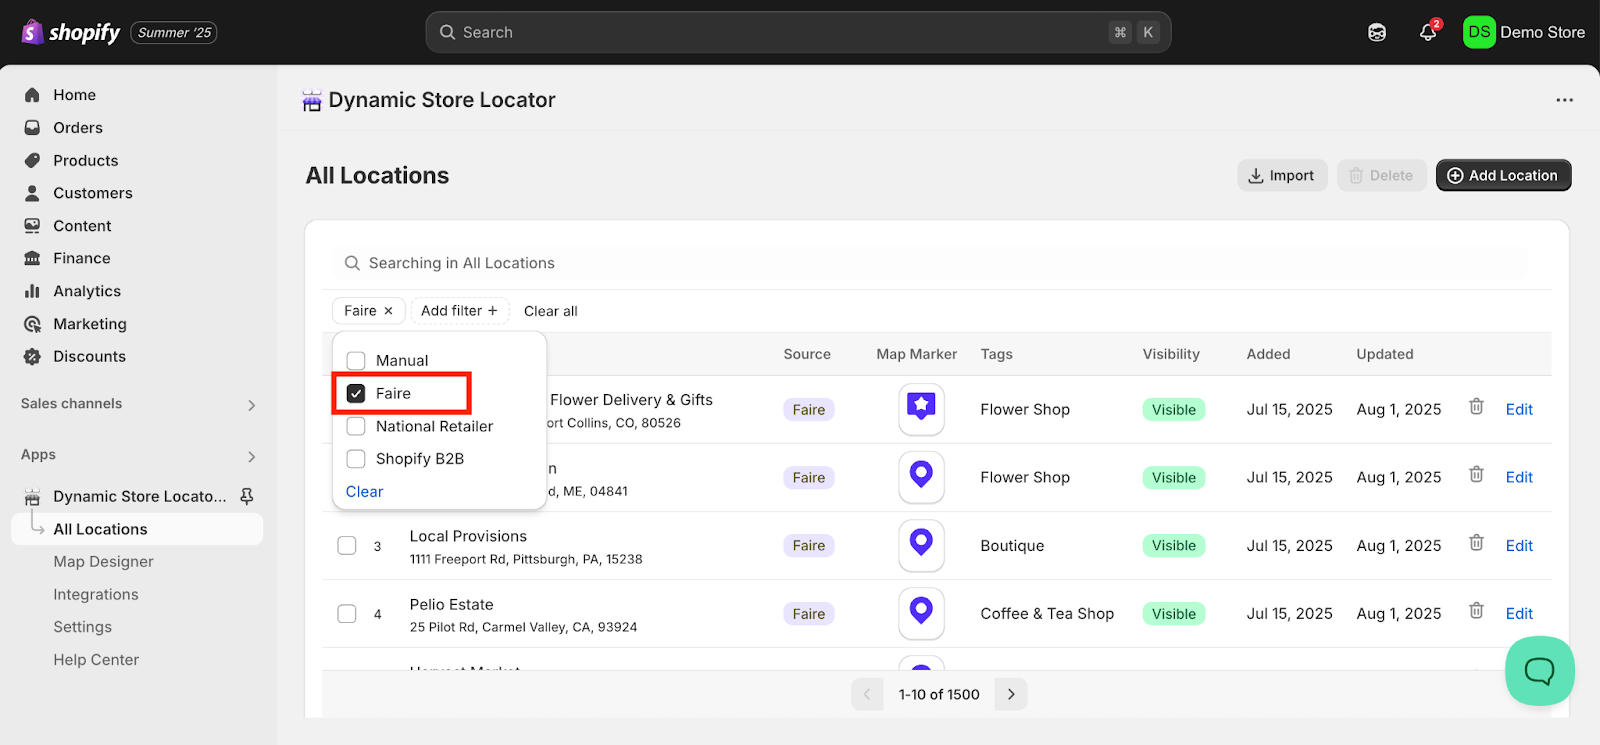Click the map marker icon in Pelio Estate row
This screenshot has width=1600, height=745.
click(x=921, y=613)
